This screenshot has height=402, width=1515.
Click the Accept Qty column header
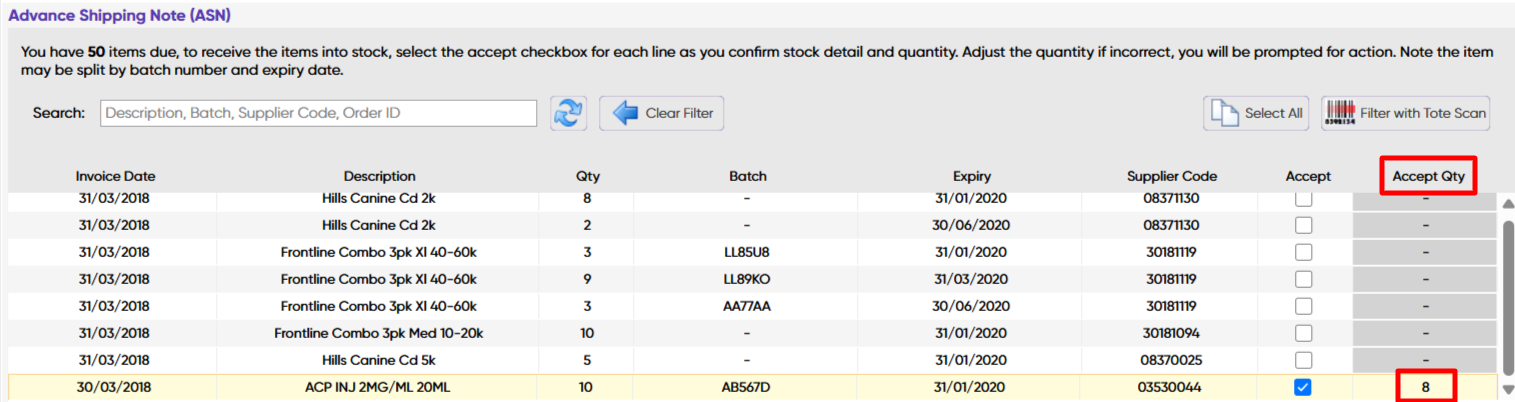coord(1428,176)
